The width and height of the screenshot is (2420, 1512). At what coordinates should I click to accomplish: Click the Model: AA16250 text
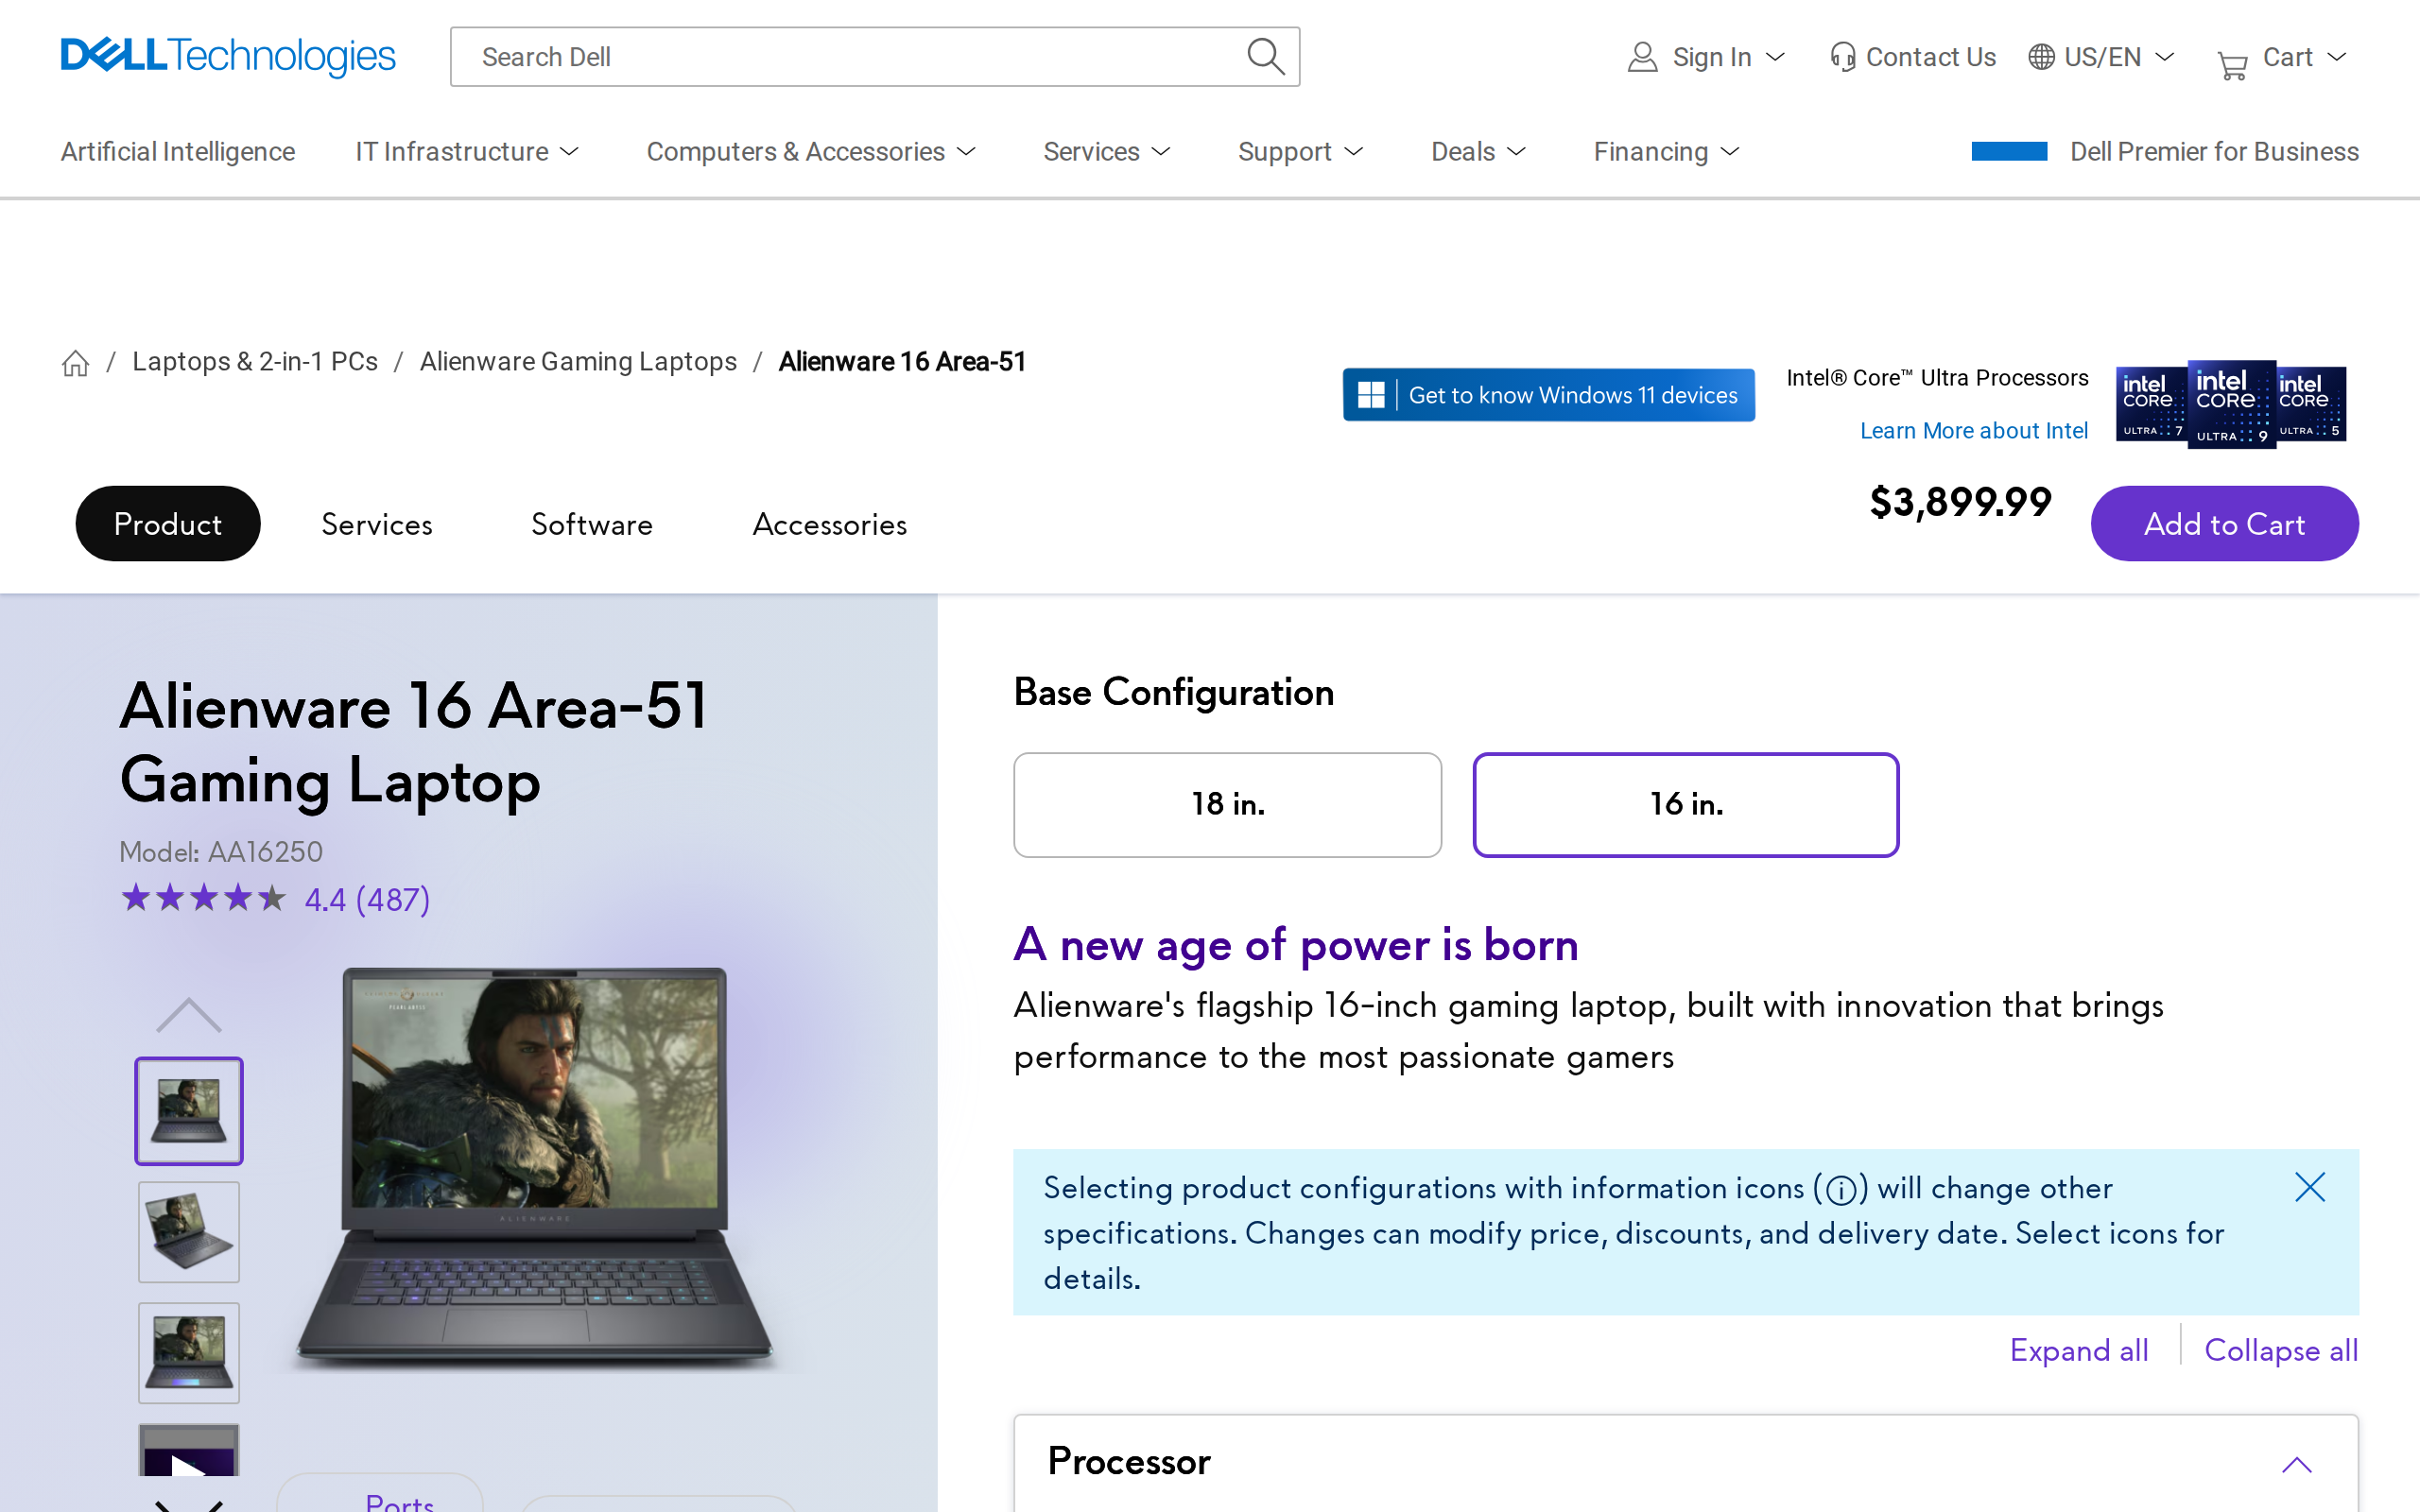tap(221, 852)
